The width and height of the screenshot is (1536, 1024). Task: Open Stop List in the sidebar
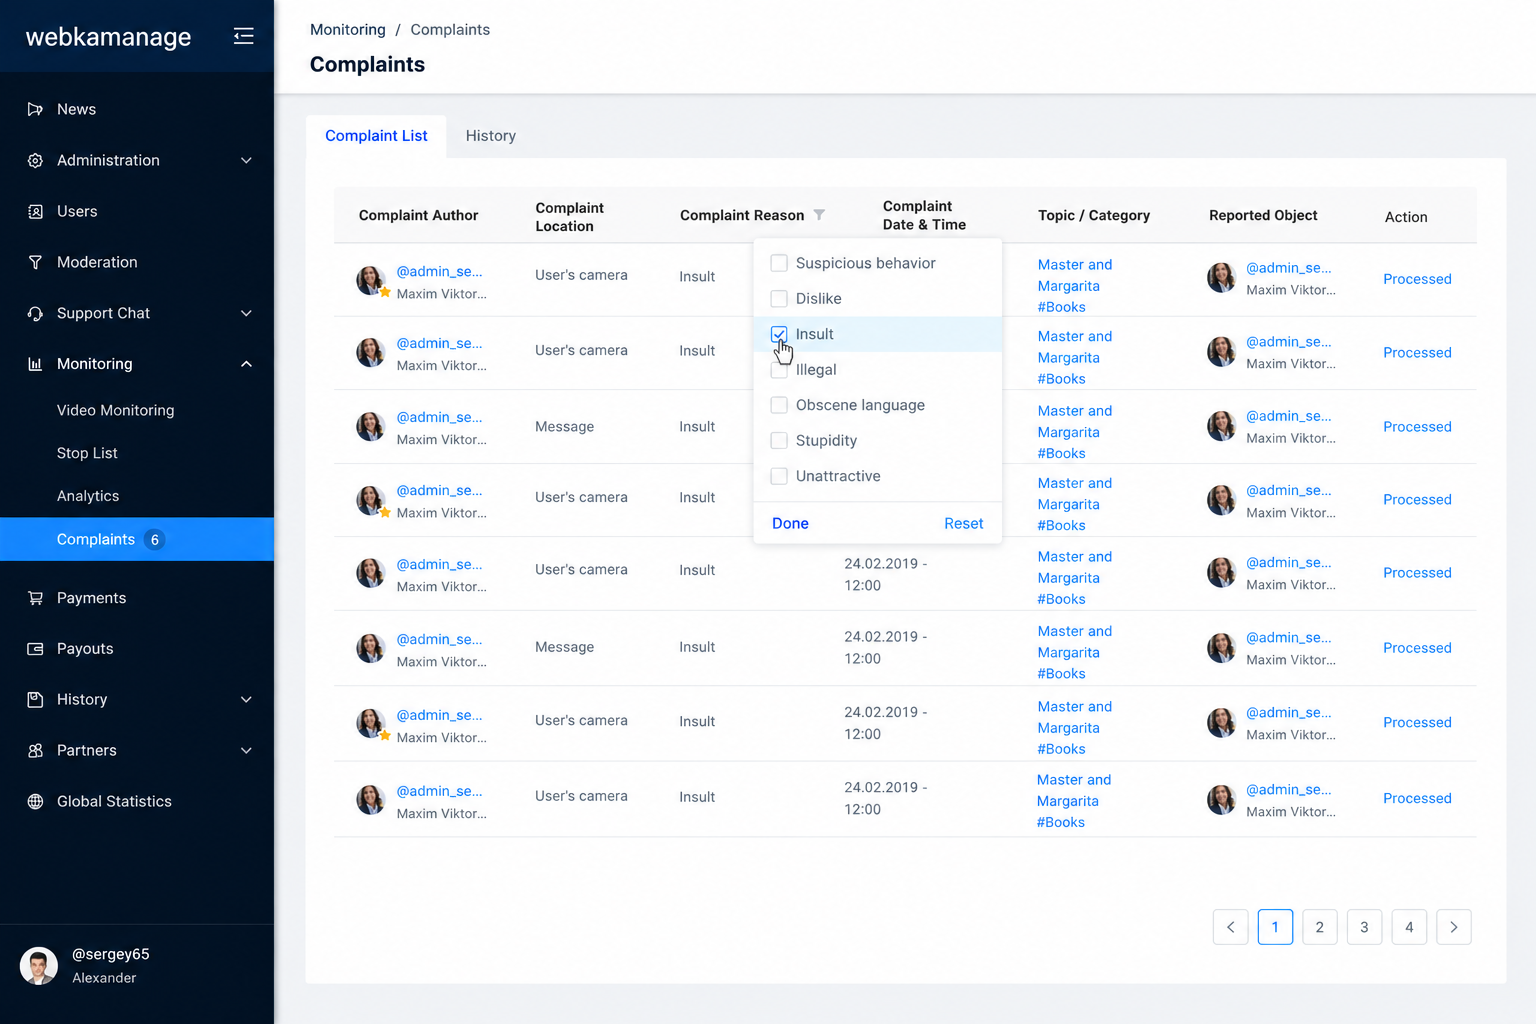(x=87, y=453)
